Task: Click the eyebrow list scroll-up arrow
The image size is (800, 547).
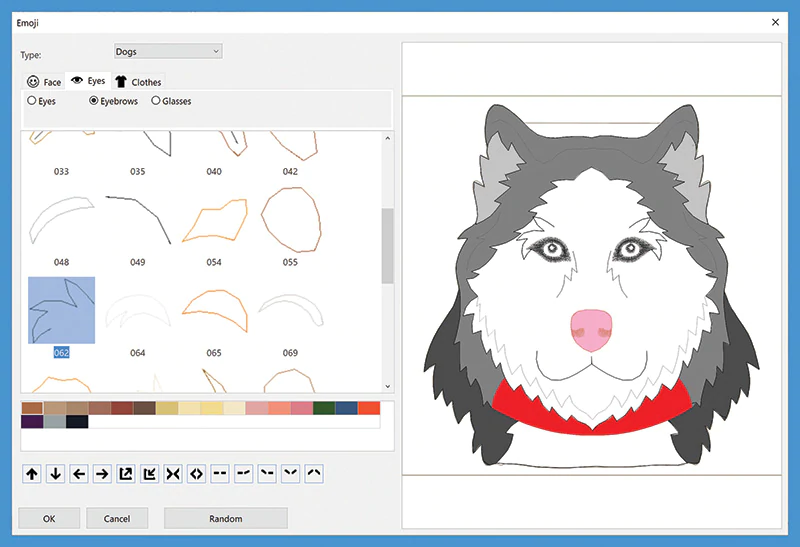Action: [x=388, y=138]
